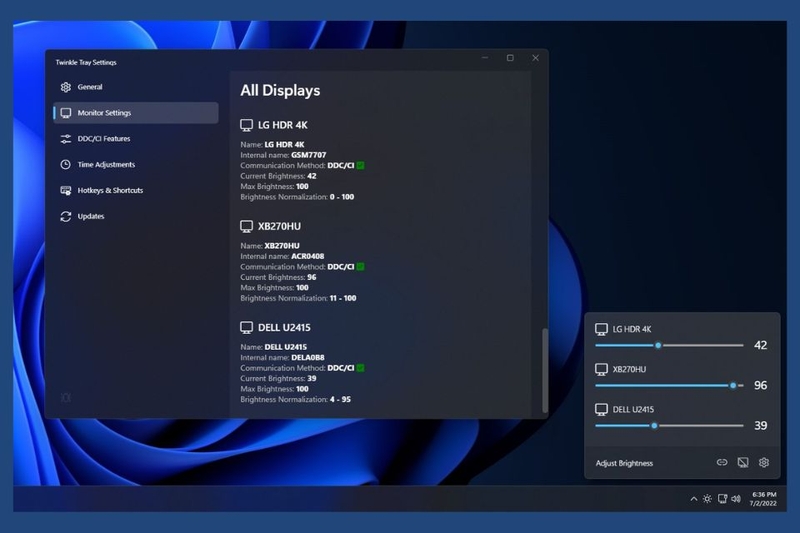Click internal name ACR0408
Viewport: 800px width, 533px height.
coord(308,256)
